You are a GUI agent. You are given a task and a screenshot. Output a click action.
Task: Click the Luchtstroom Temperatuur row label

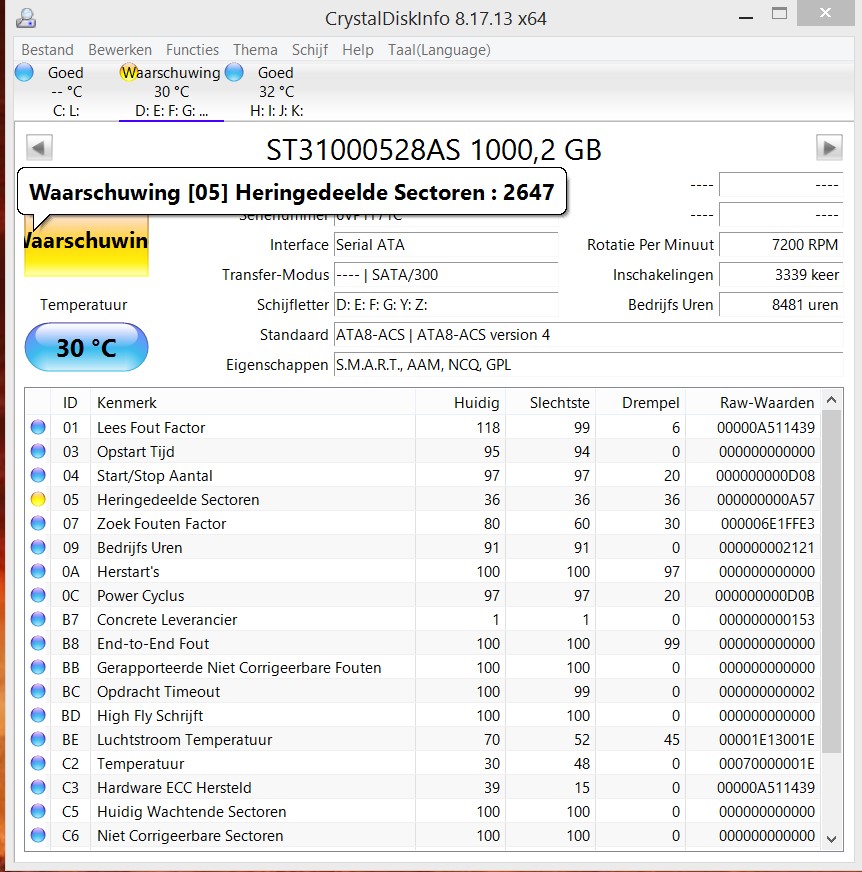point(185,740)
